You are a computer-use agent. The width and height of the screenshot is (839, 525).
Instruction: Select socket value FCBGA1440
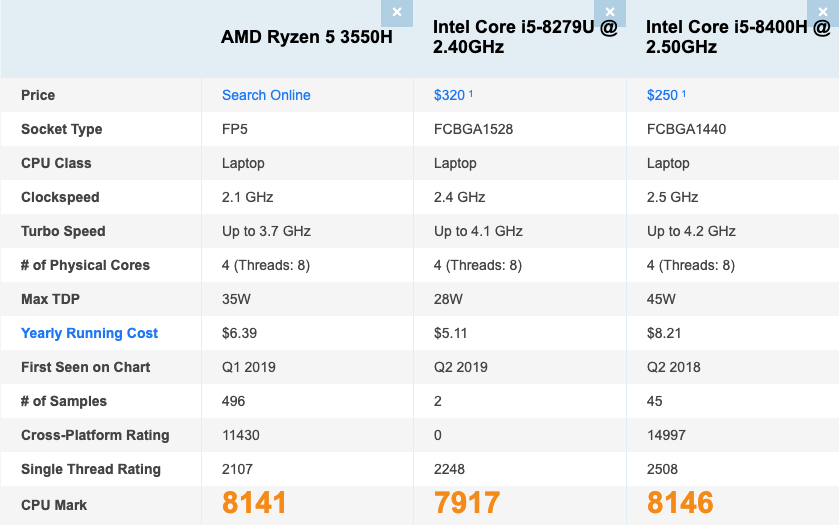pos(687,129)
